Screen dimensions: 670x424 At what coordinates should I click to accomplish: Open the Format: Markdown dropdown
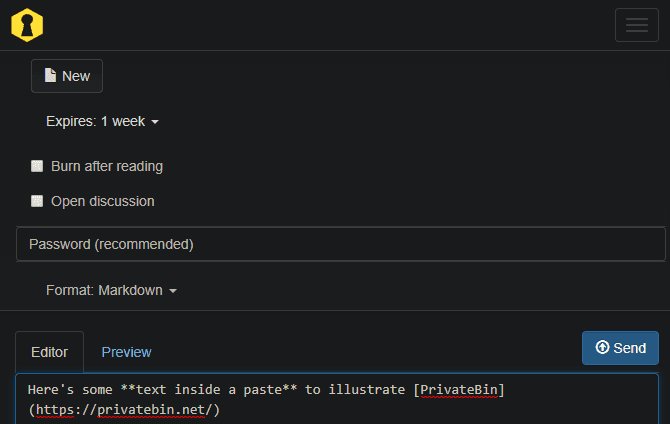tap(110, 290)
